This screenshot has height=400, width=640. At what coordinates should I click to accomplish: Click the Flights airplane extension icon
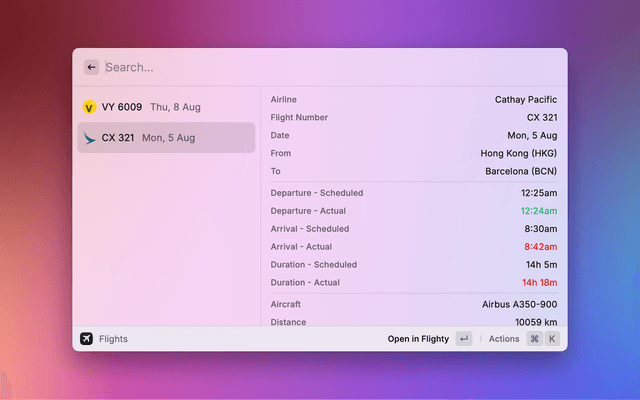[87, 339]
